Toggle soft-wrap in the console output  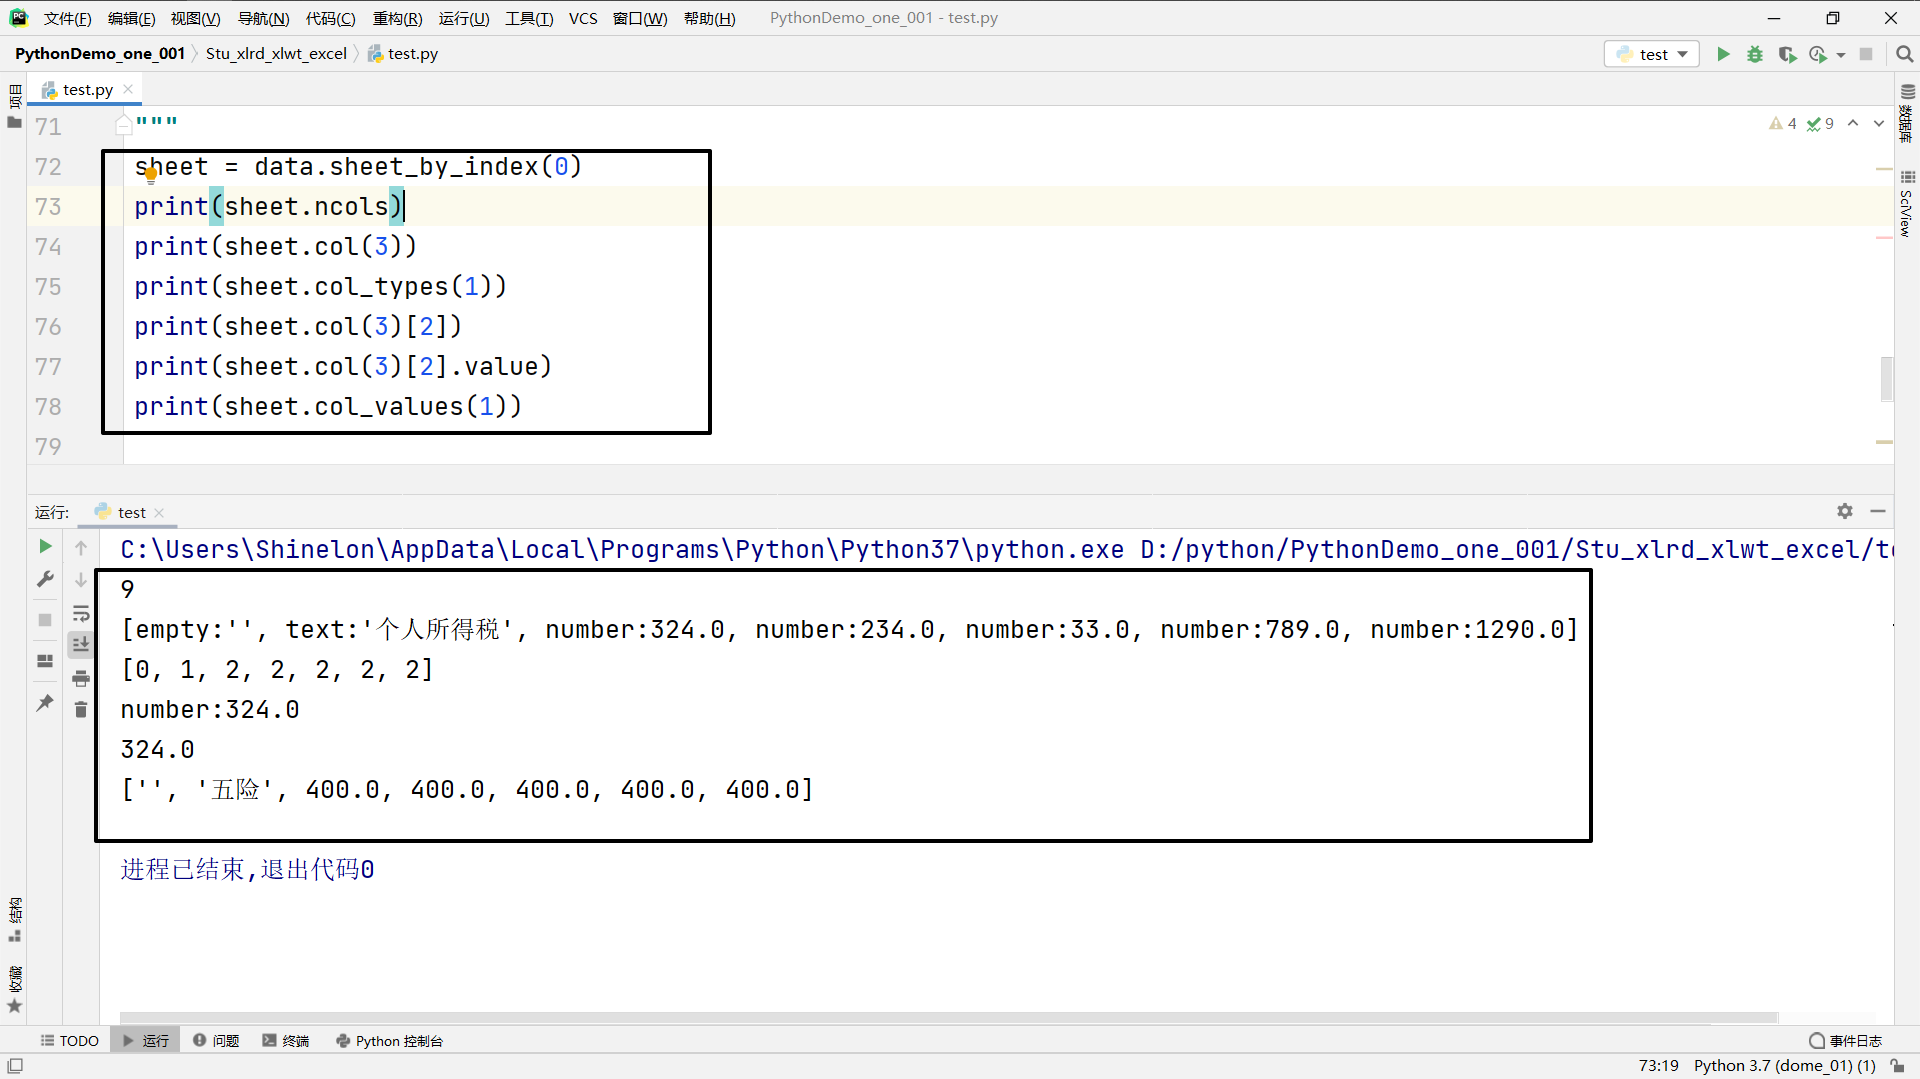click(81, 613)
